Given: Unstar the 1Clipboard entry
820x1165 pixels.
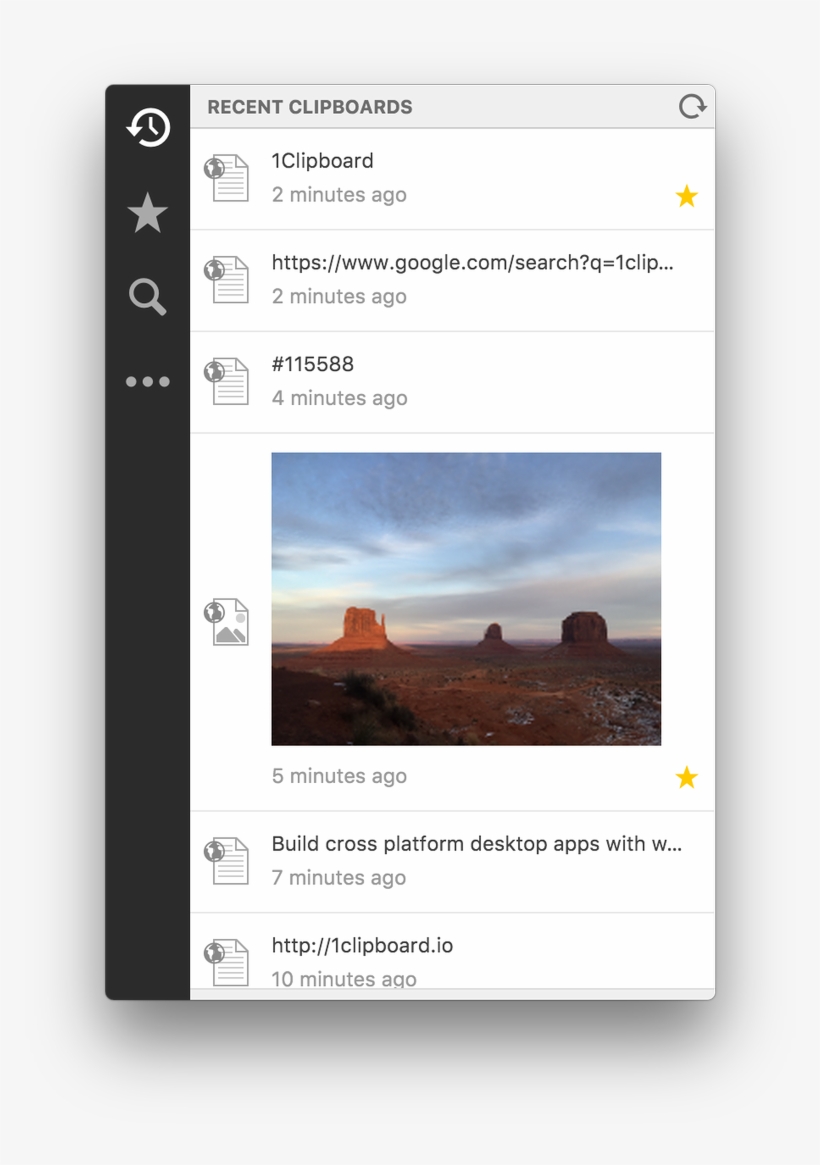Looking at the screenshot, I should coord(686,196).
